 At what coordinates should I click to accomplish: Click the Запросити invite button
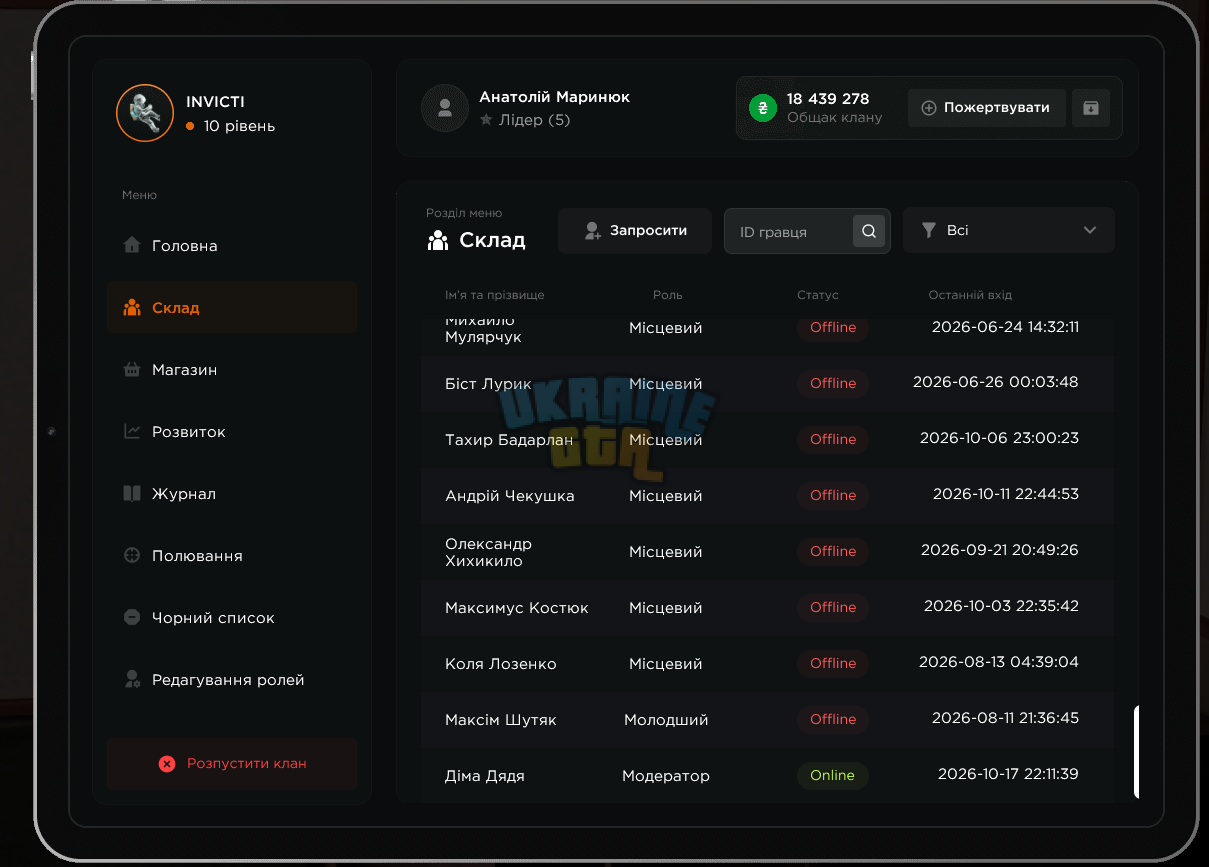pos(635,230)
